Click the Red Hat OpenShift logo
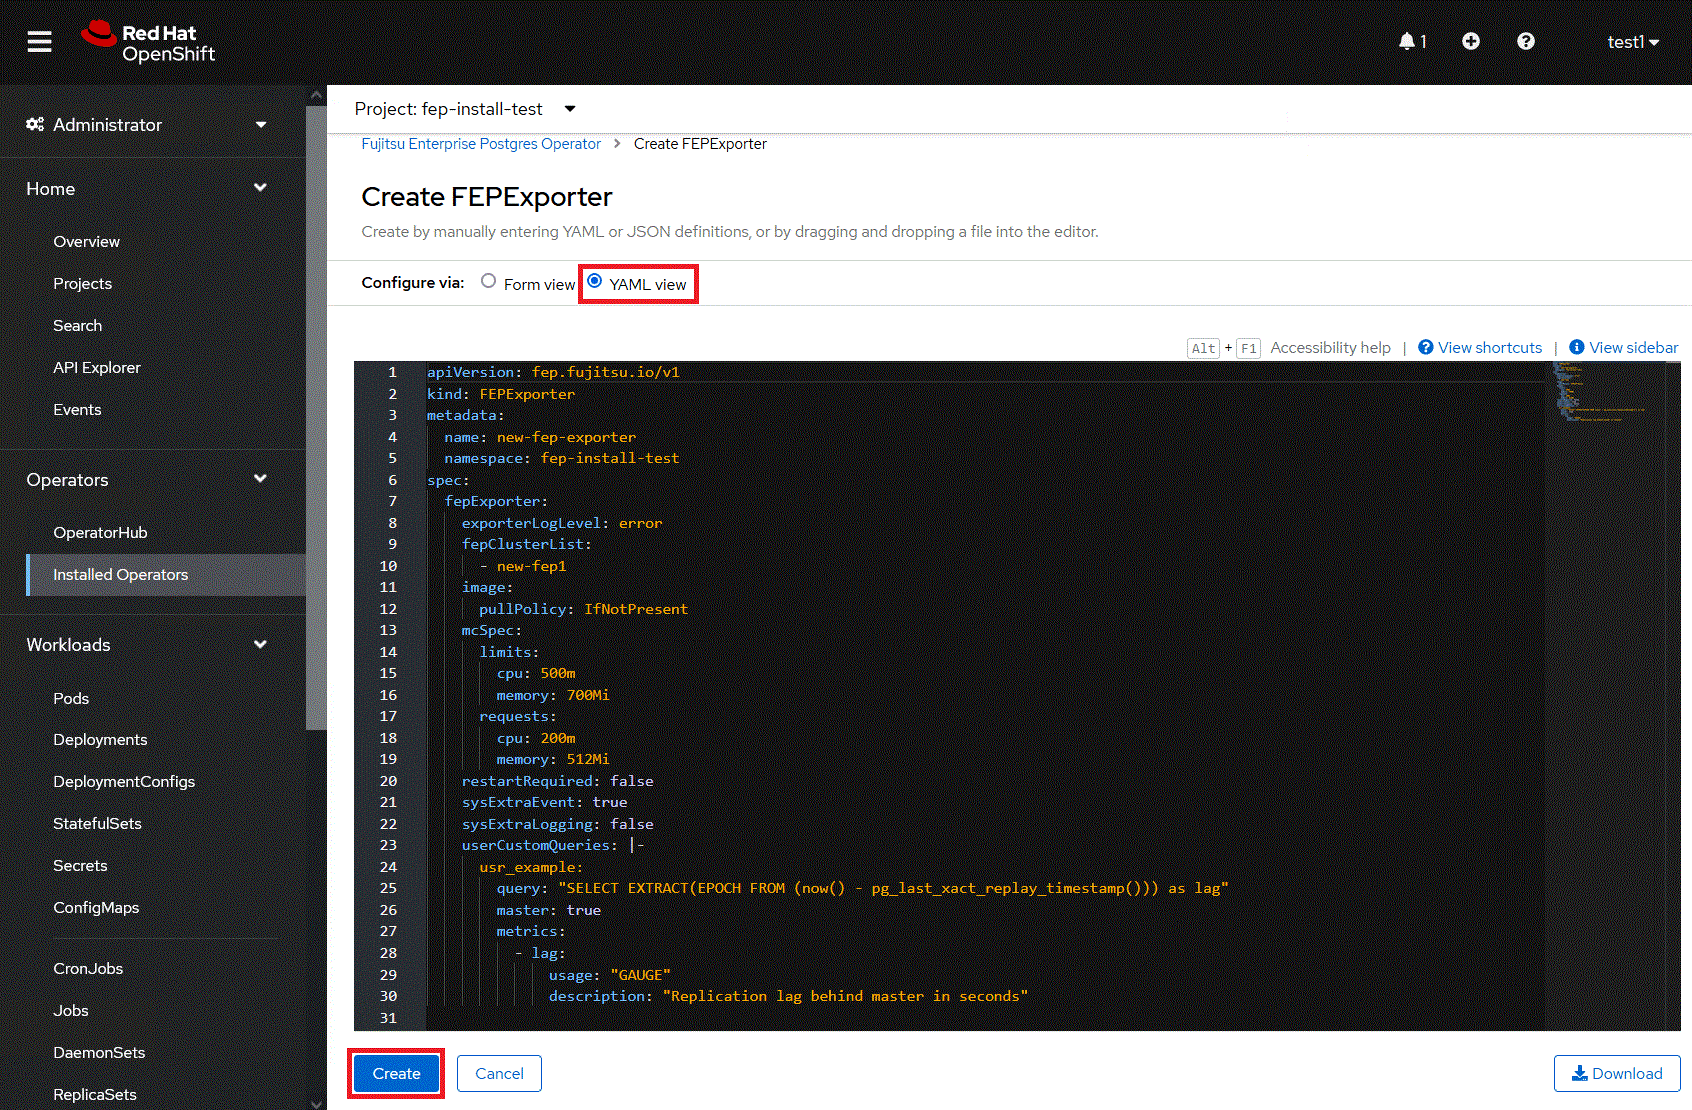The width and height of the screenshot is (1692, 1110). (149, 43)
